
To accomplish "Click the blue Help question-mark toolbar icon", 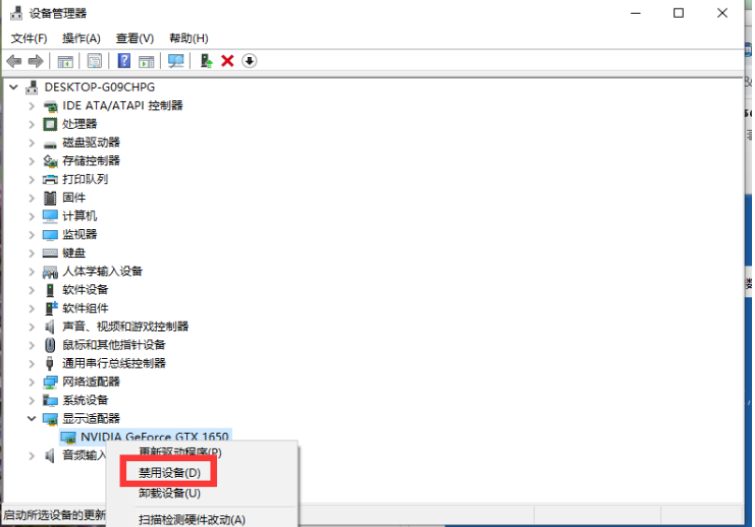I will click(125, 61).
